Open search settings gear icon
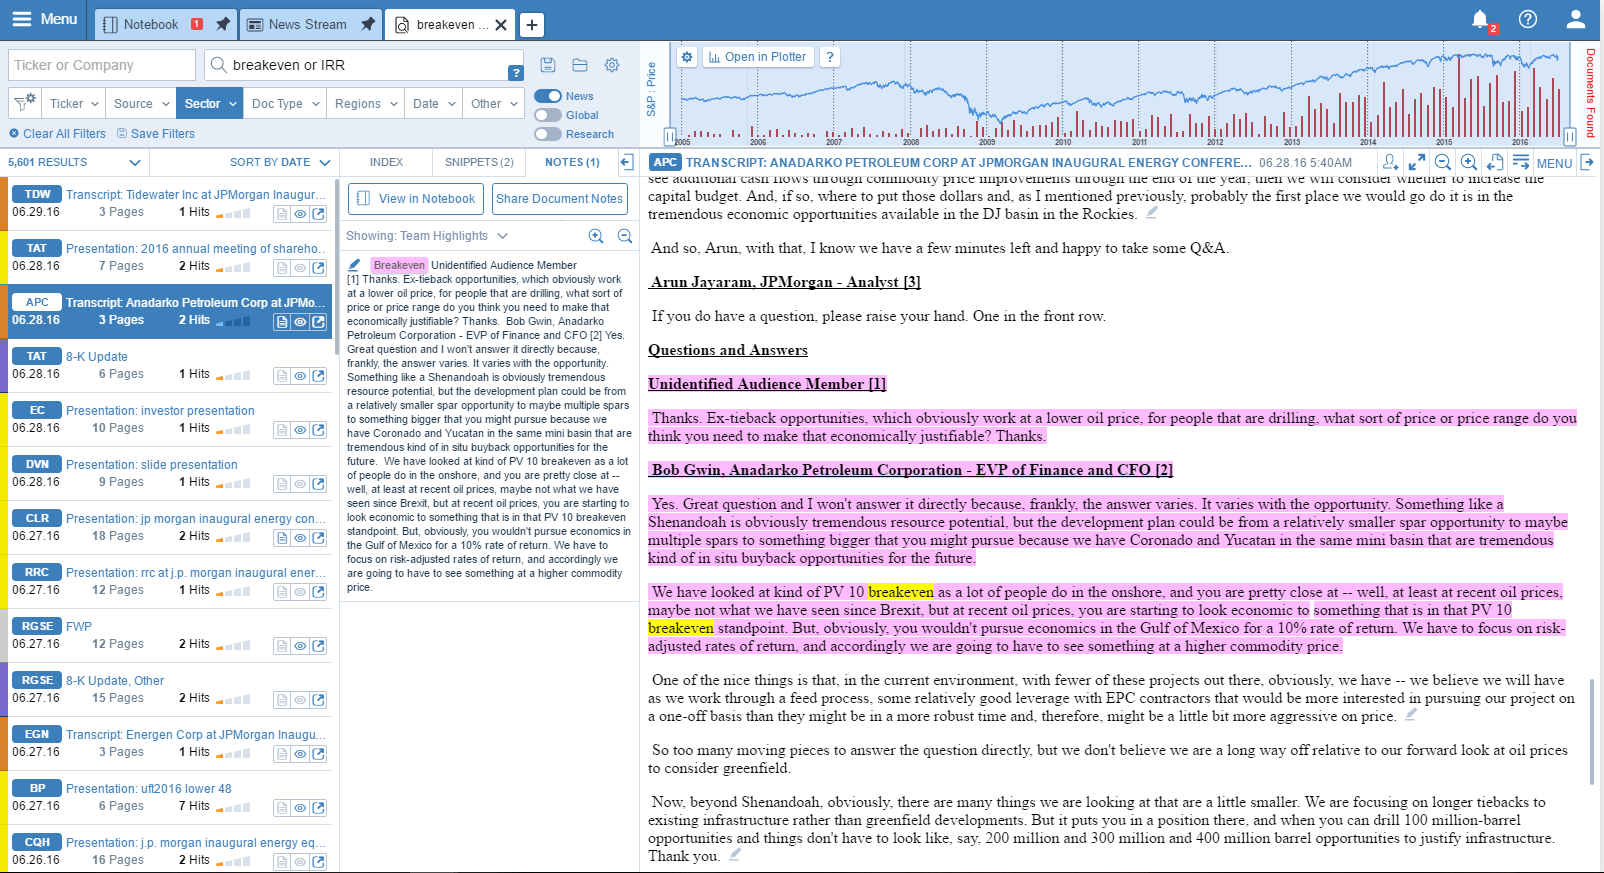This screenshot has height=873, width=1604. (x=612, y=65)
